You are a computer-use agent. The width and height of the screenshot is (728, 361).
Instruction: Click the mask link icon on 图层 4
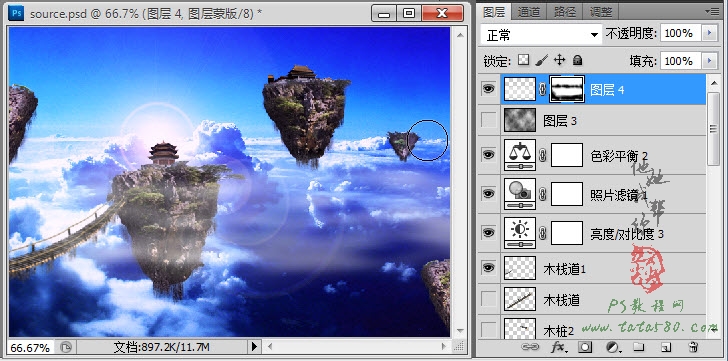pos(543,90)
